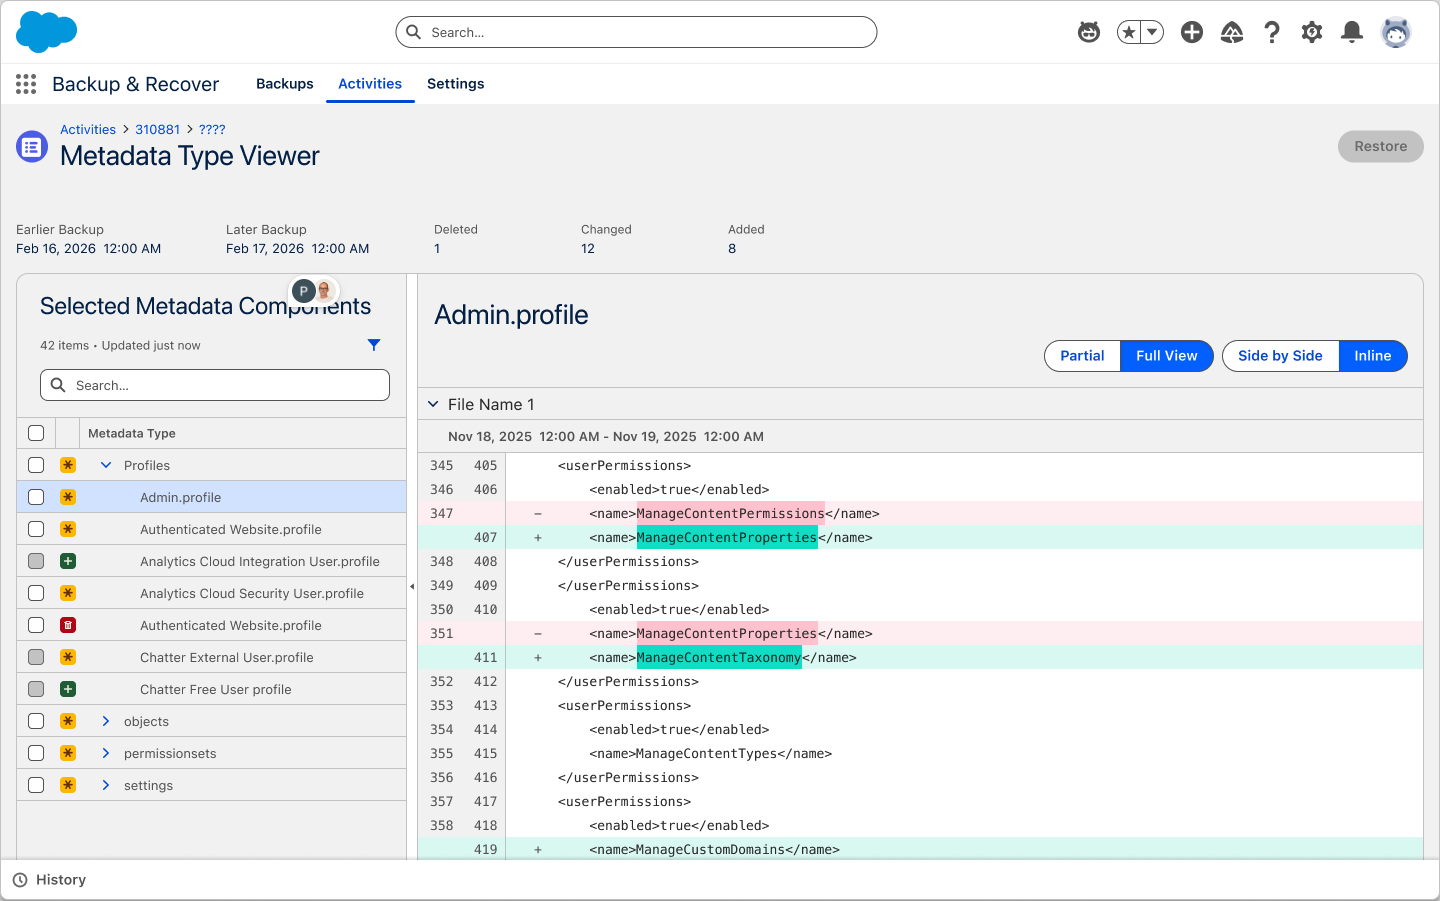Show notifications with the bell icon

[1352, 32]
